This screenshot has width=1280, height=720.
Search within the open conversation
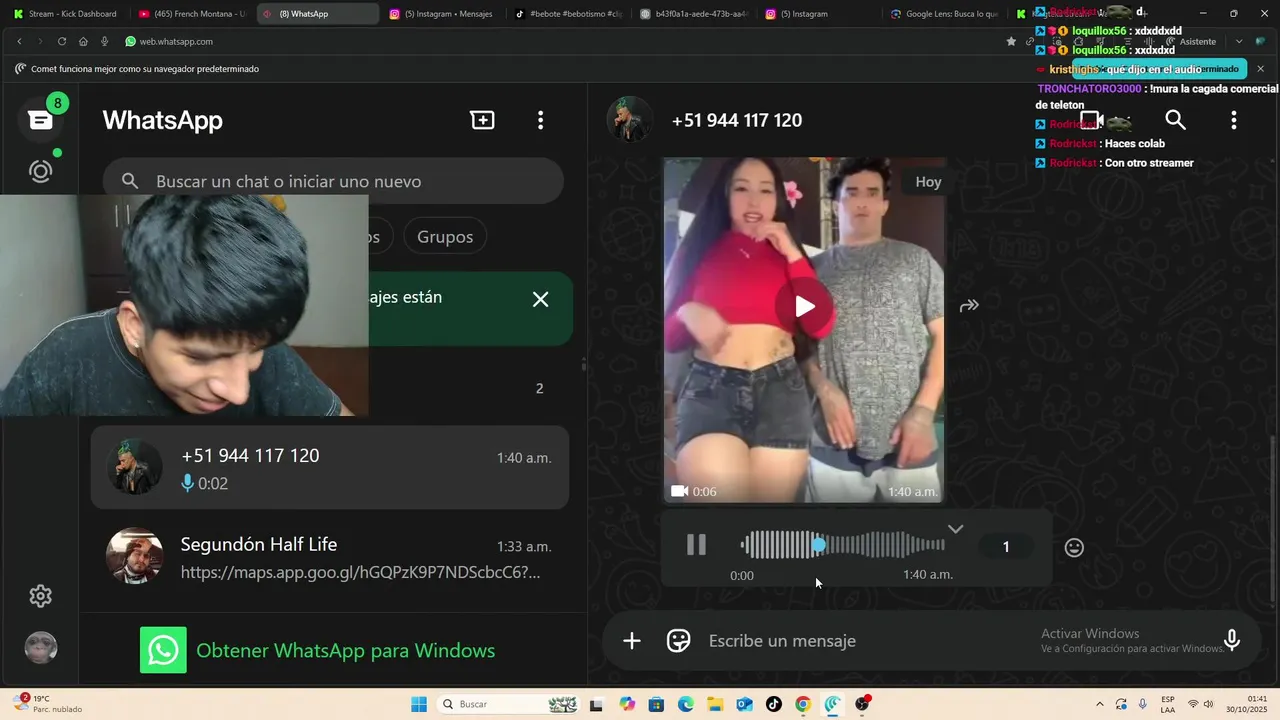coord(1175,120)
